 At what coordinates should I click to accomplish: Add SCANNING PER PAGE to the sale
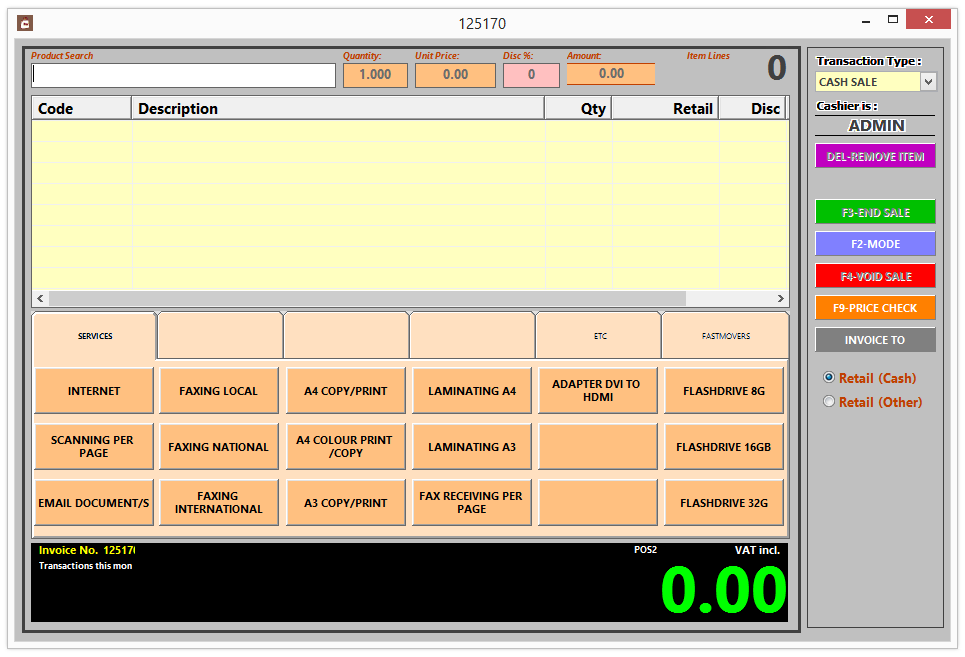93,446
